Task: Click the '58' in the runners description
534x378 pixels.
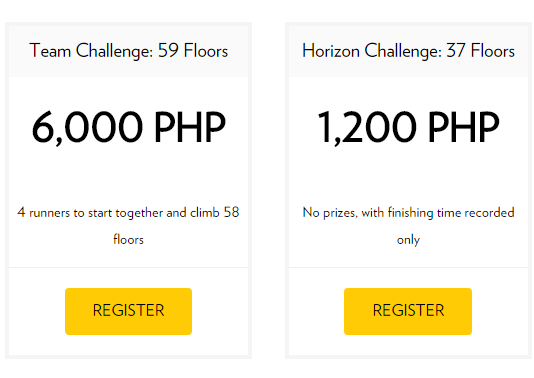Action: click(x=232, y=212)
